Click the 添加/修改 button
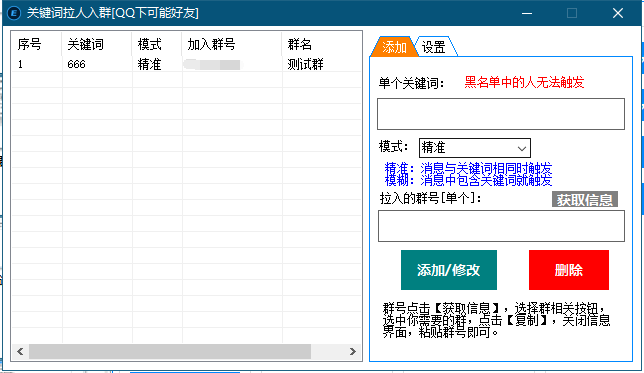 point(448,270)
